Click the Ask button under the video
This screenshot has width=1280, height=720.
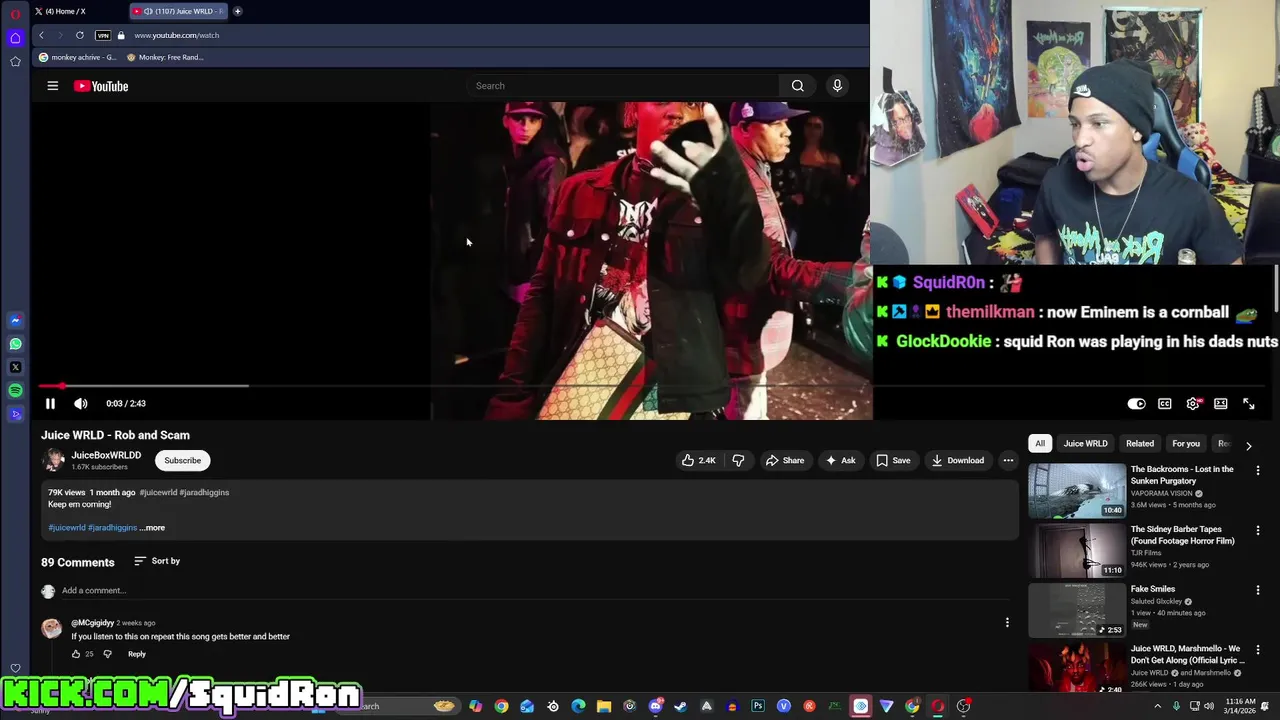click(840, 460)
